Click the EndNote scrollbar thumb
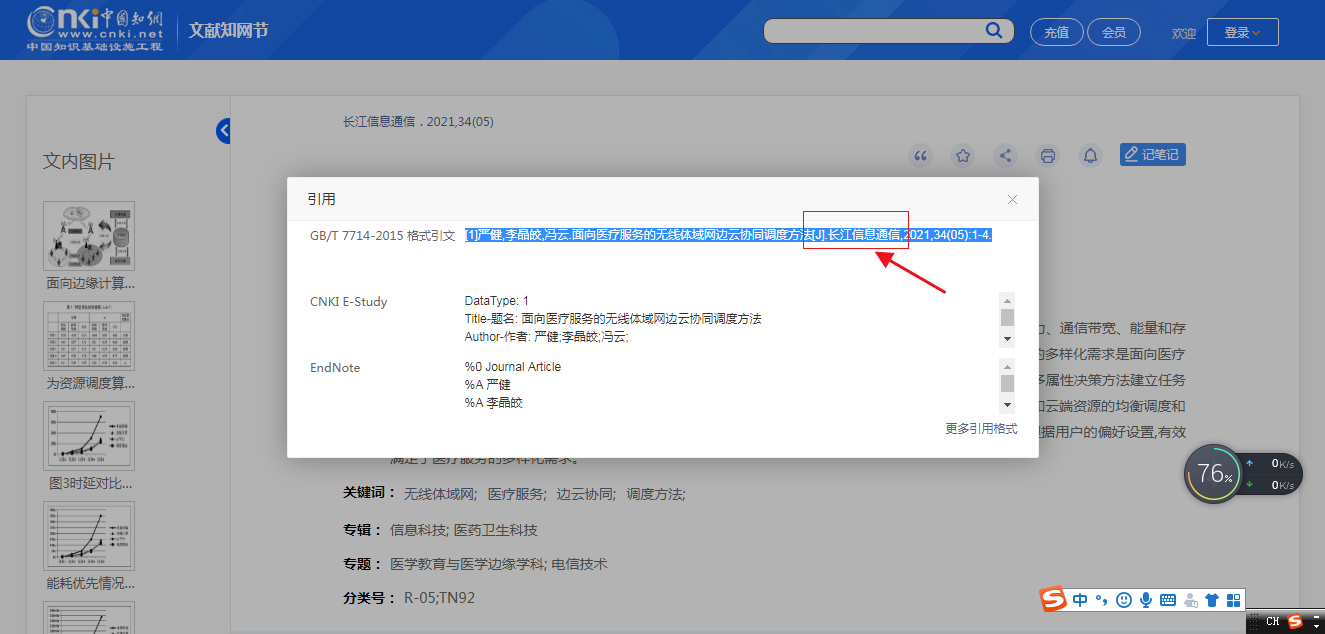 coord(1007,383)
